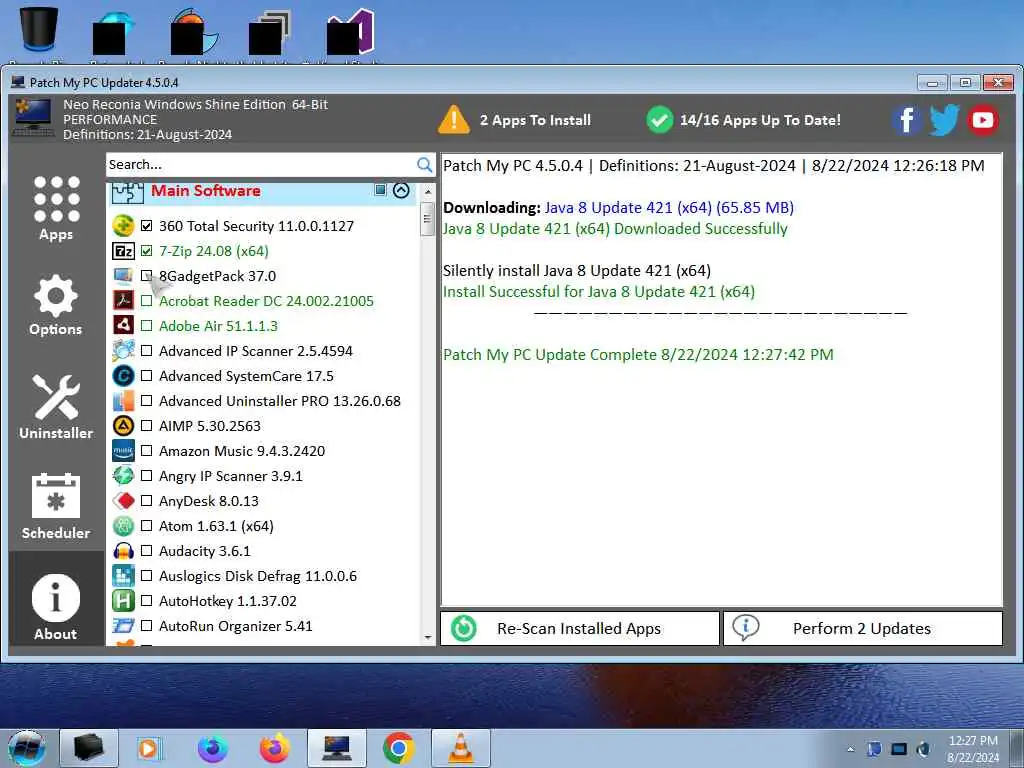The height and width of the screenshot is (768, 1024).
Task: Open Google Chrome from the taskbar
Action: click(399, 748)
